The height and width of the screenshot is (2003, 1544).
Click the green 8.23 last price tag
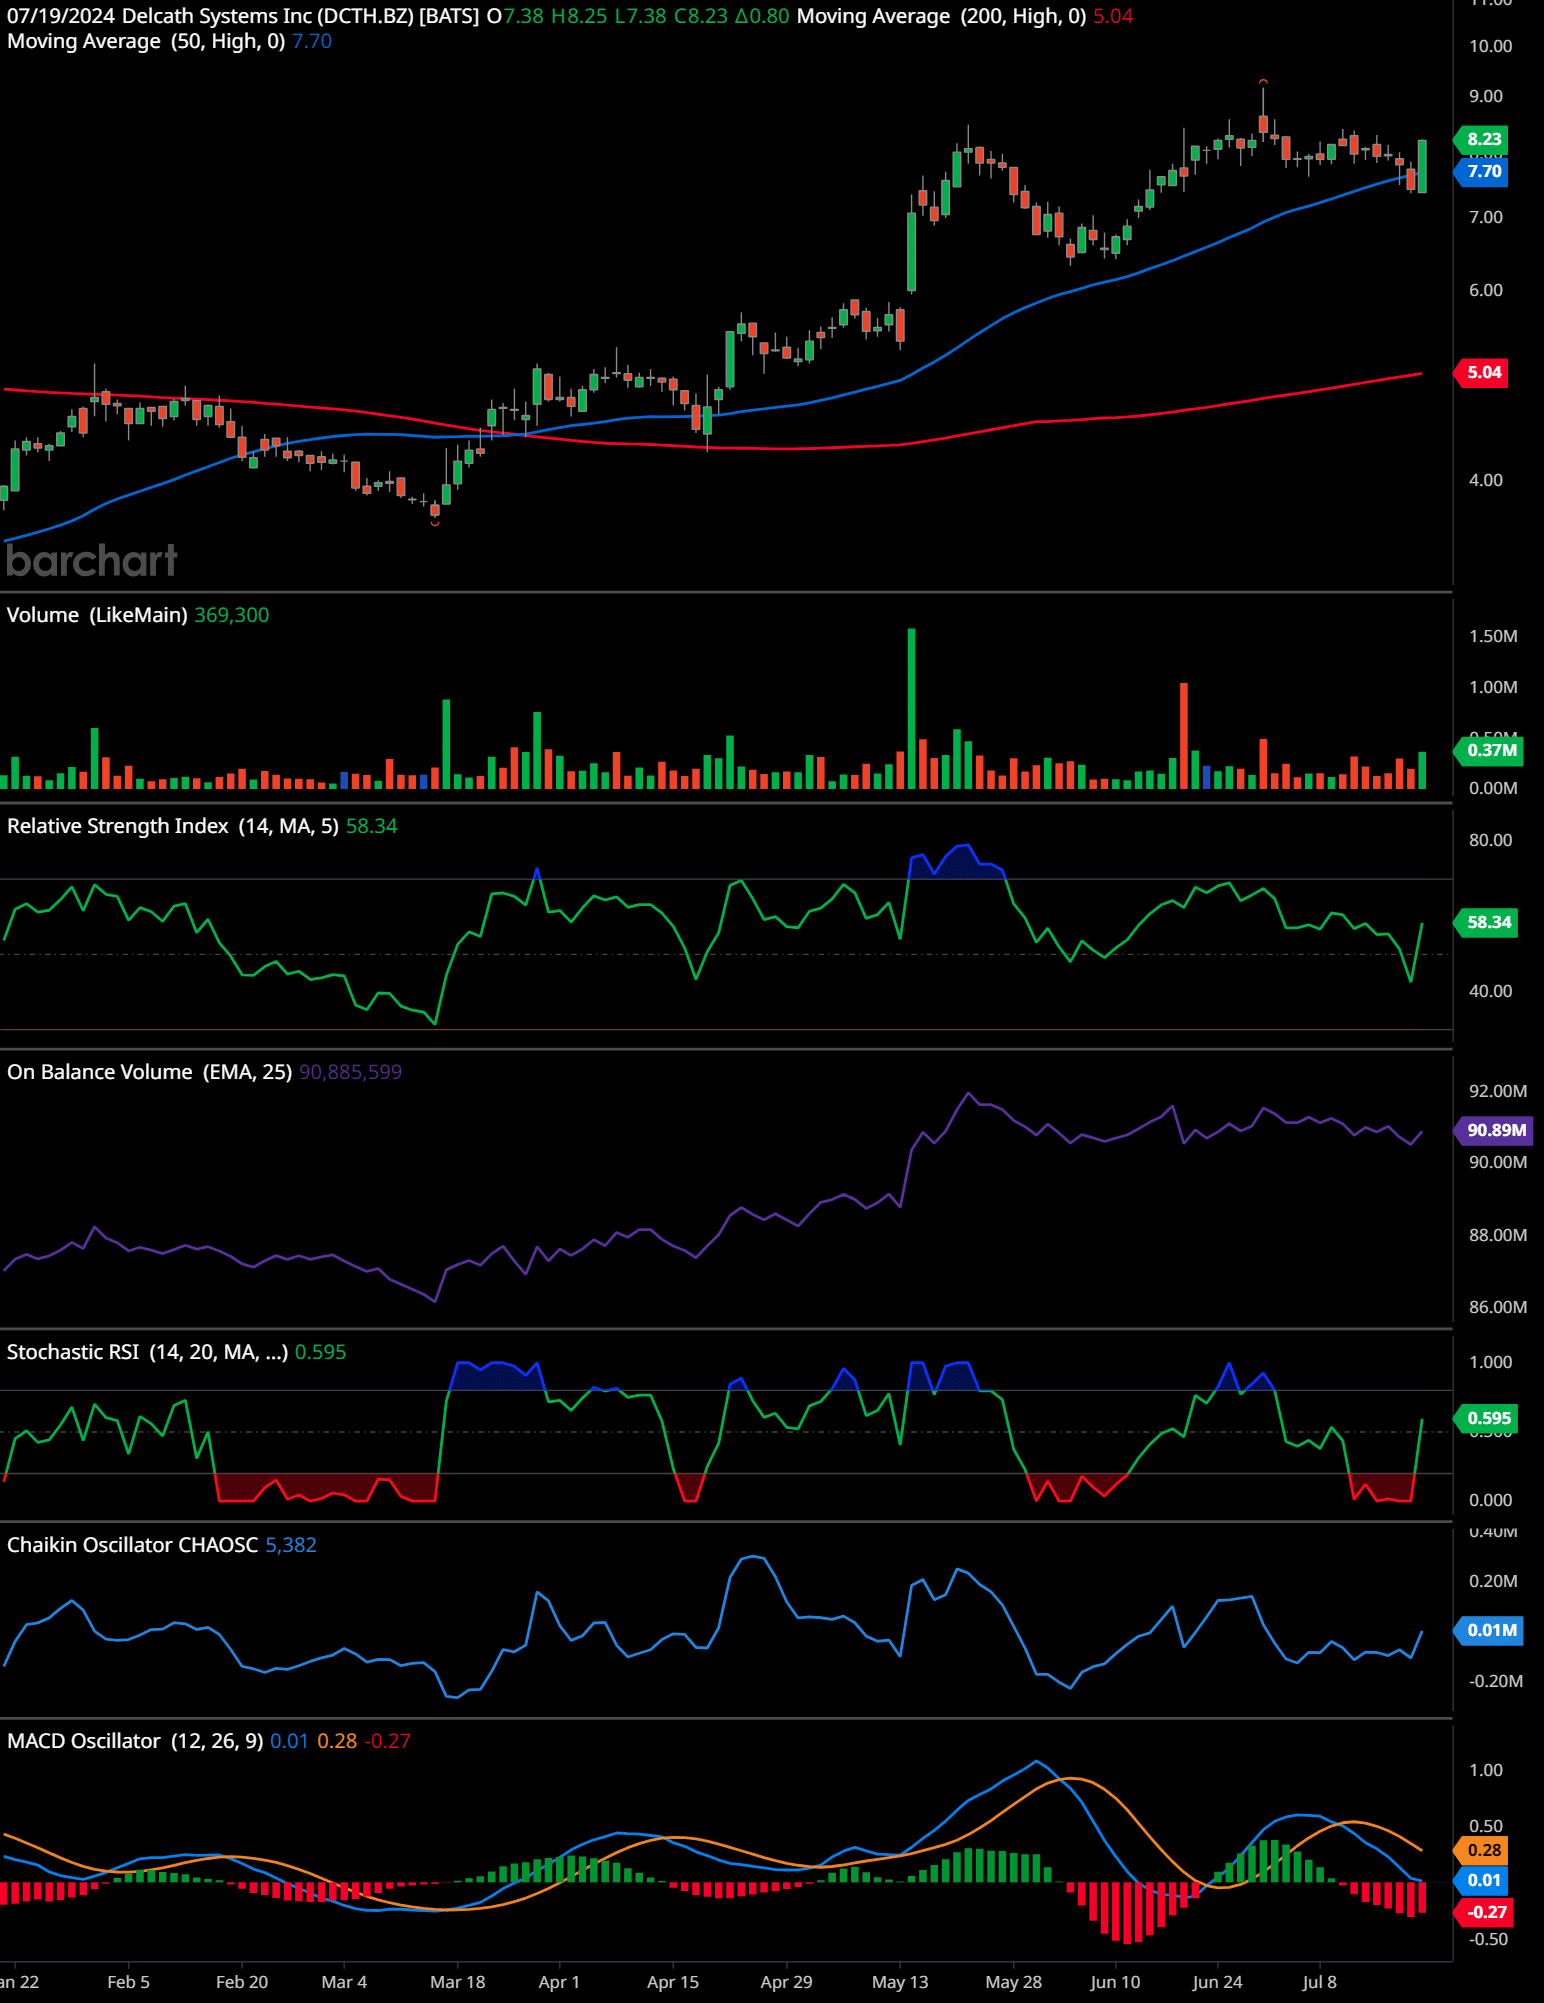[1483, 139]
